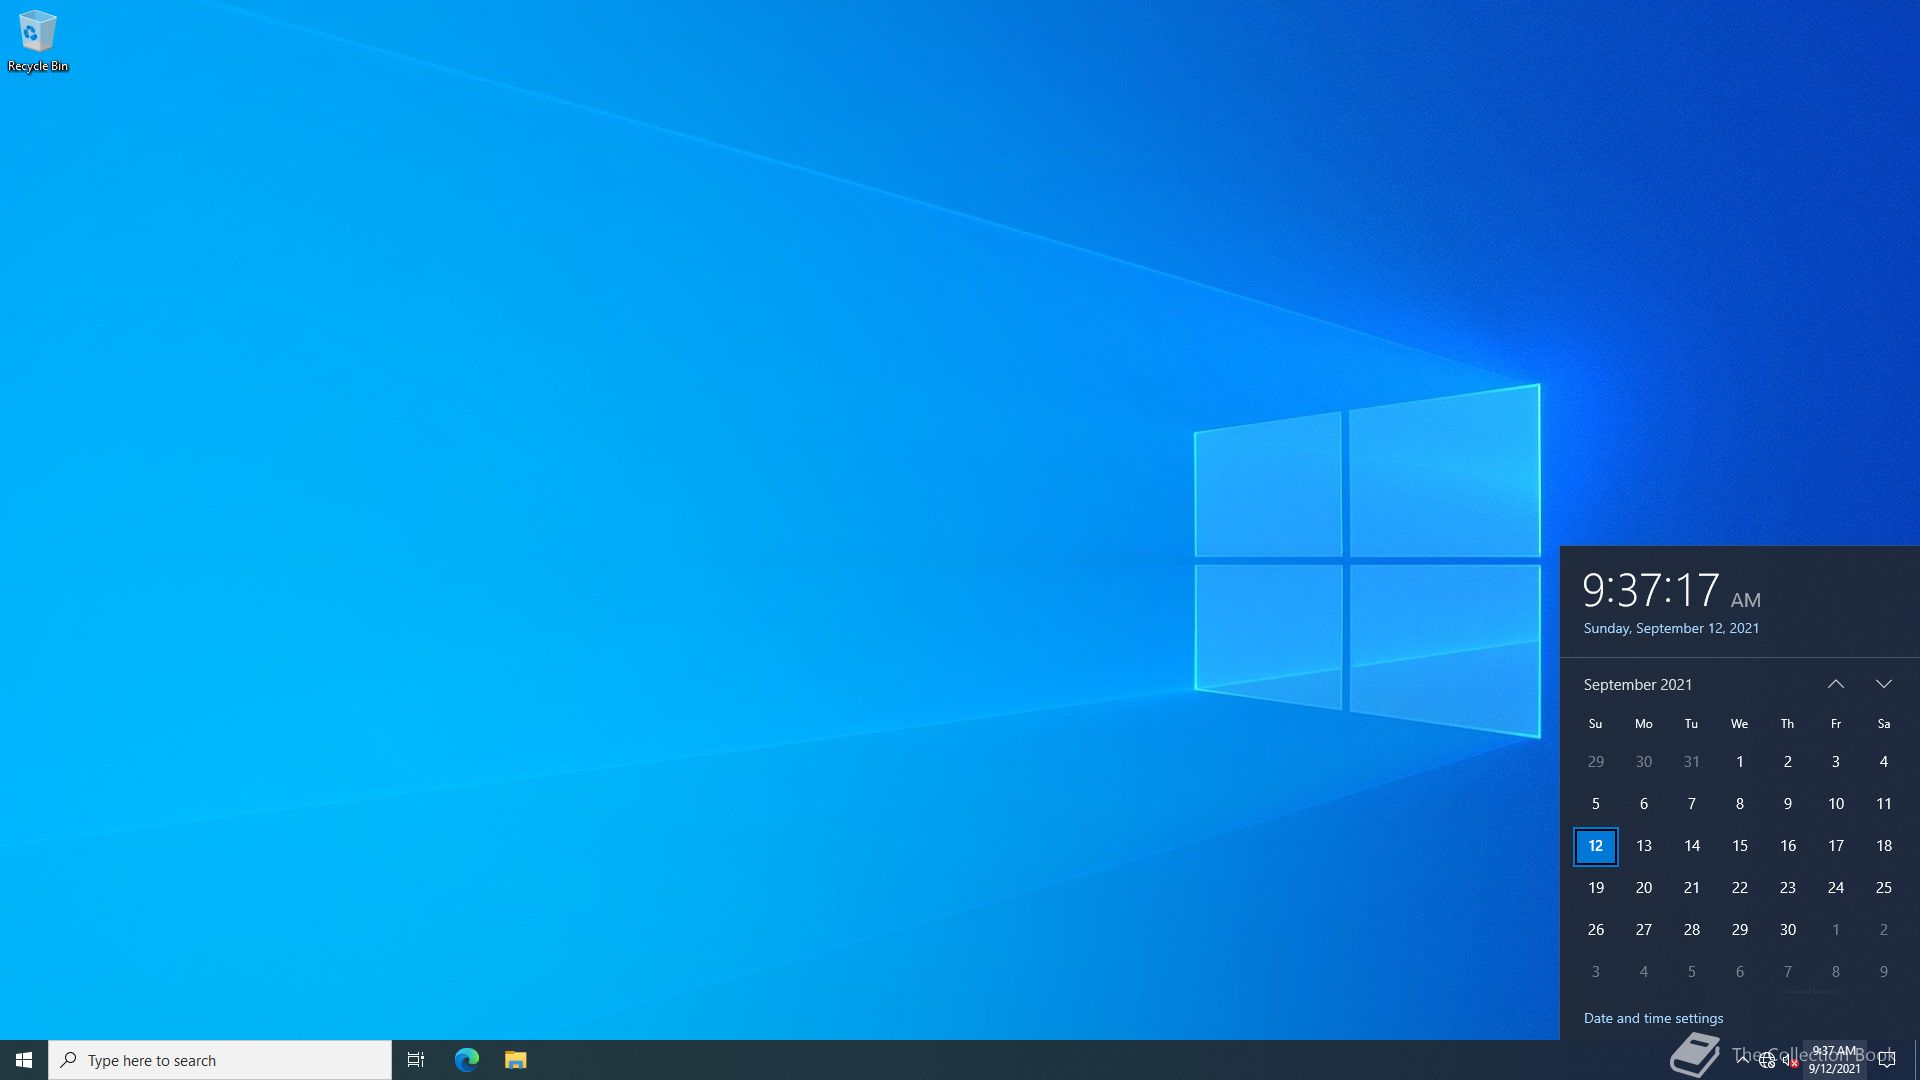Go to the previous month in the calendar
This screenshot has width=1920, height=1080.
(x=1836, y=685)
